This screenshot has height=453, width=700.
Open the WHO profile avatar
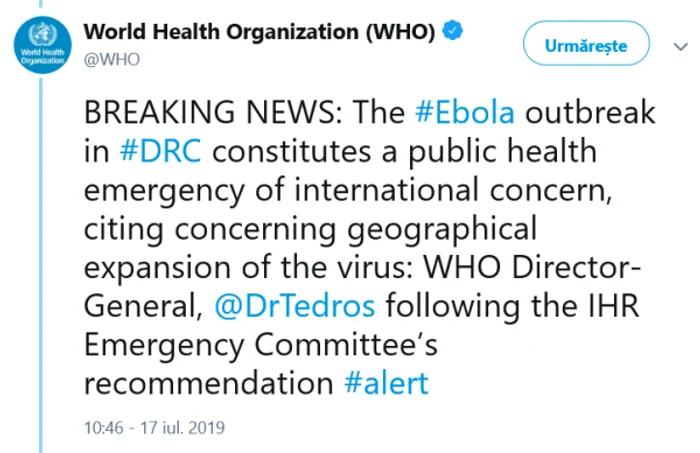pyautogui.click(x=42, y=45)
